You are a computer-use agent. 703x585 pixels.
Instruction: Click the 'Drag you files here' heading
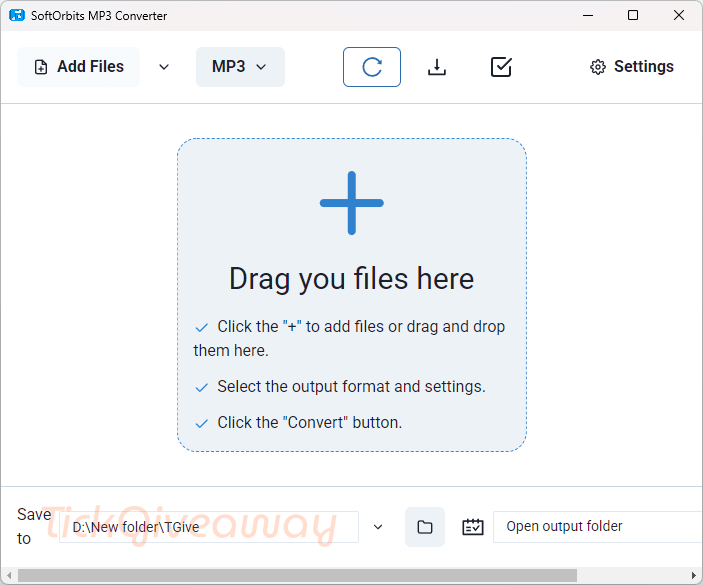pyautogui.click(x=352, y=279)
